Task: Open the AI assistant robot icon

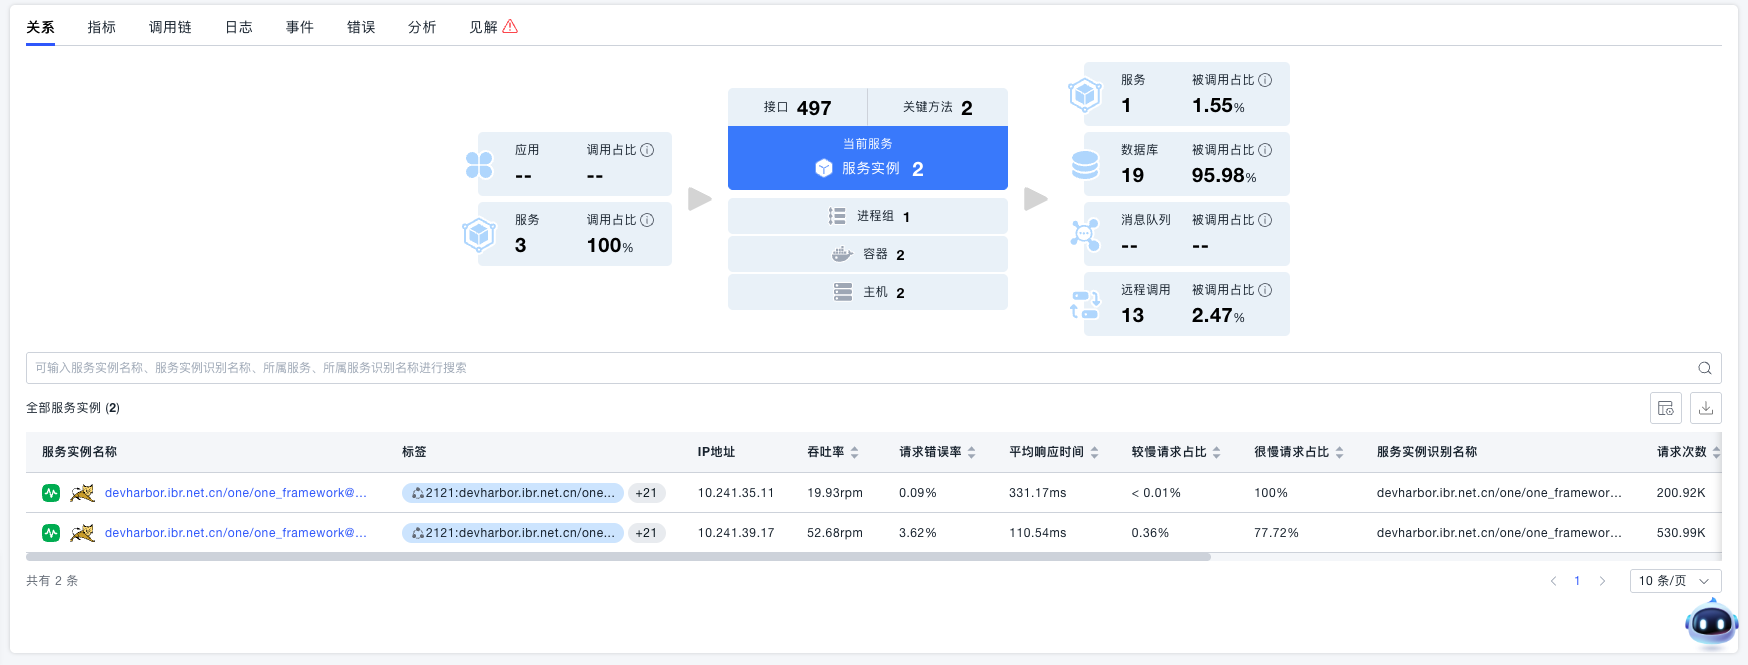Action: click(1711, 624)
